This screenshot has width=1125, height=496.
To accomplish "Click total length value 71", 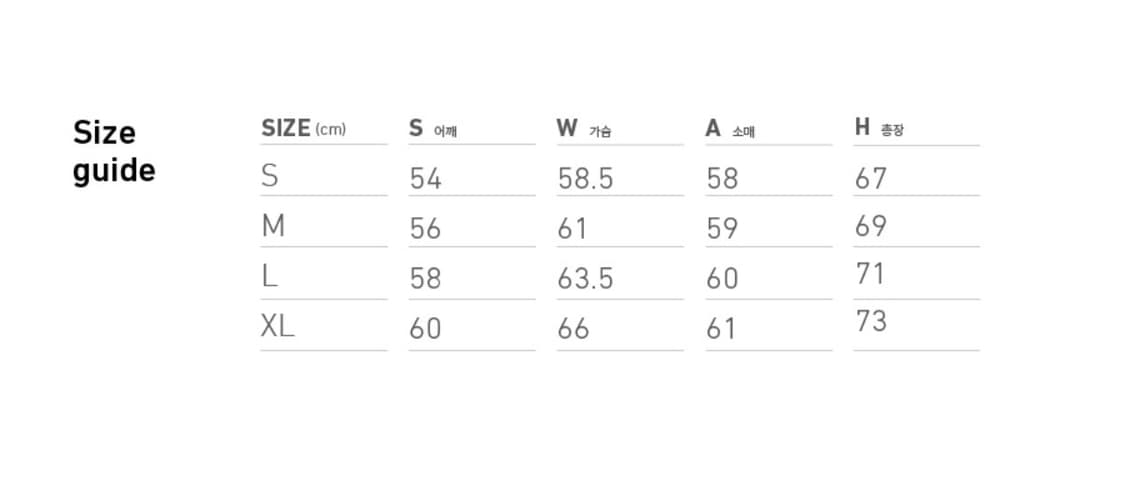I will tap(870, 274).
